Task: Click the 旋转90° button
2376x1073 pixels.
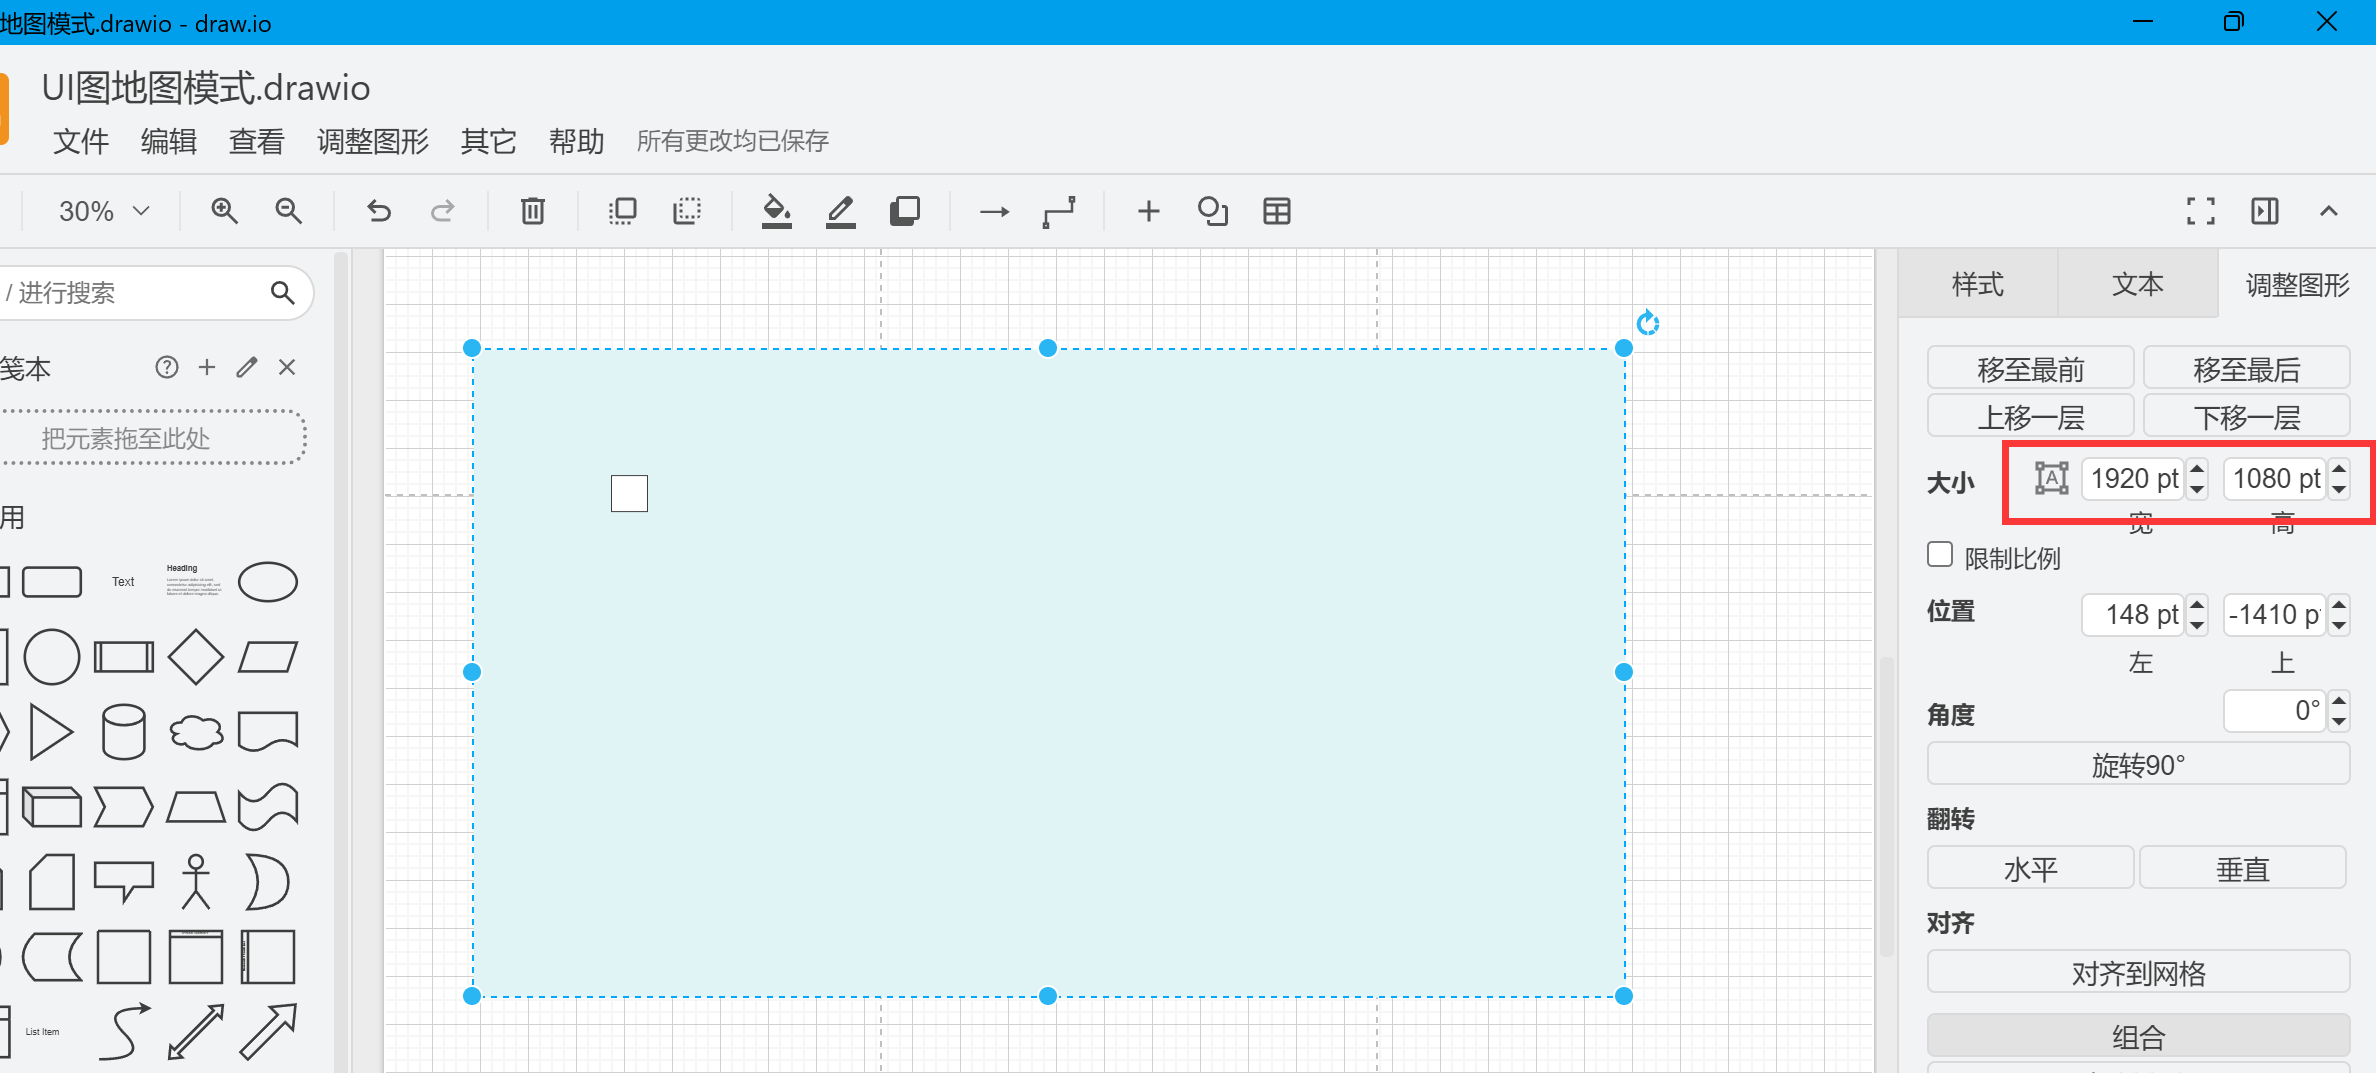Action: (x=2139, y=765)
